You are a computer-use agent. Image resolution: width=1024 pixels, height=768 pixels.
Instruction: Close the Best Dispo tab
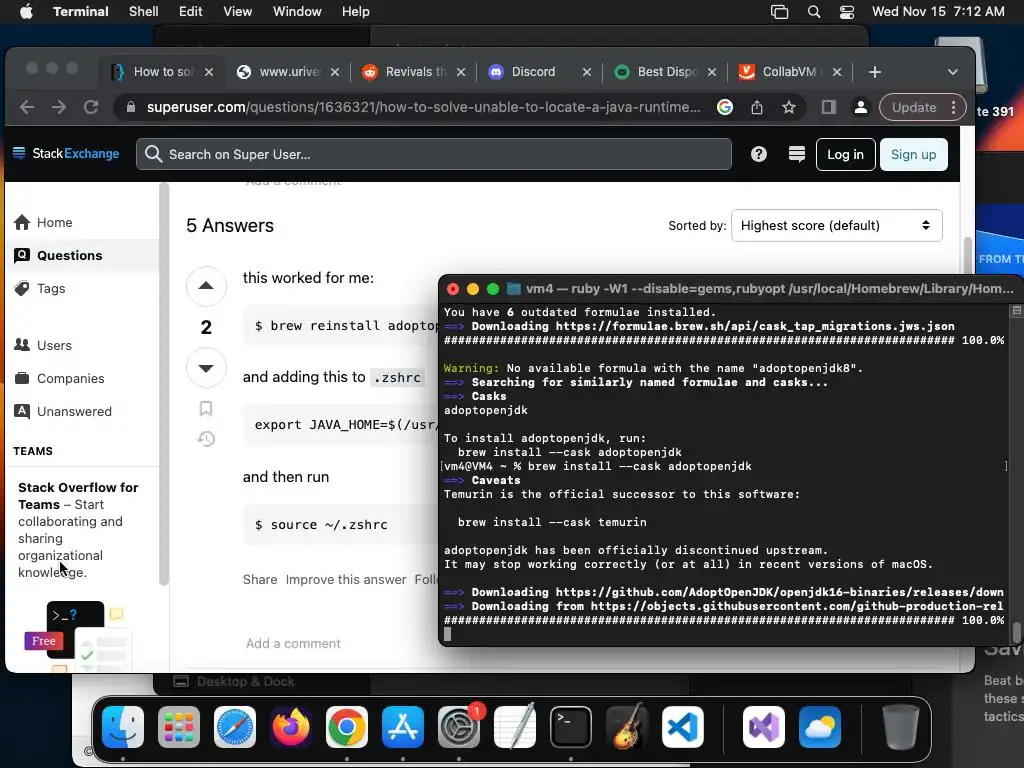click(x=712, y=72)
